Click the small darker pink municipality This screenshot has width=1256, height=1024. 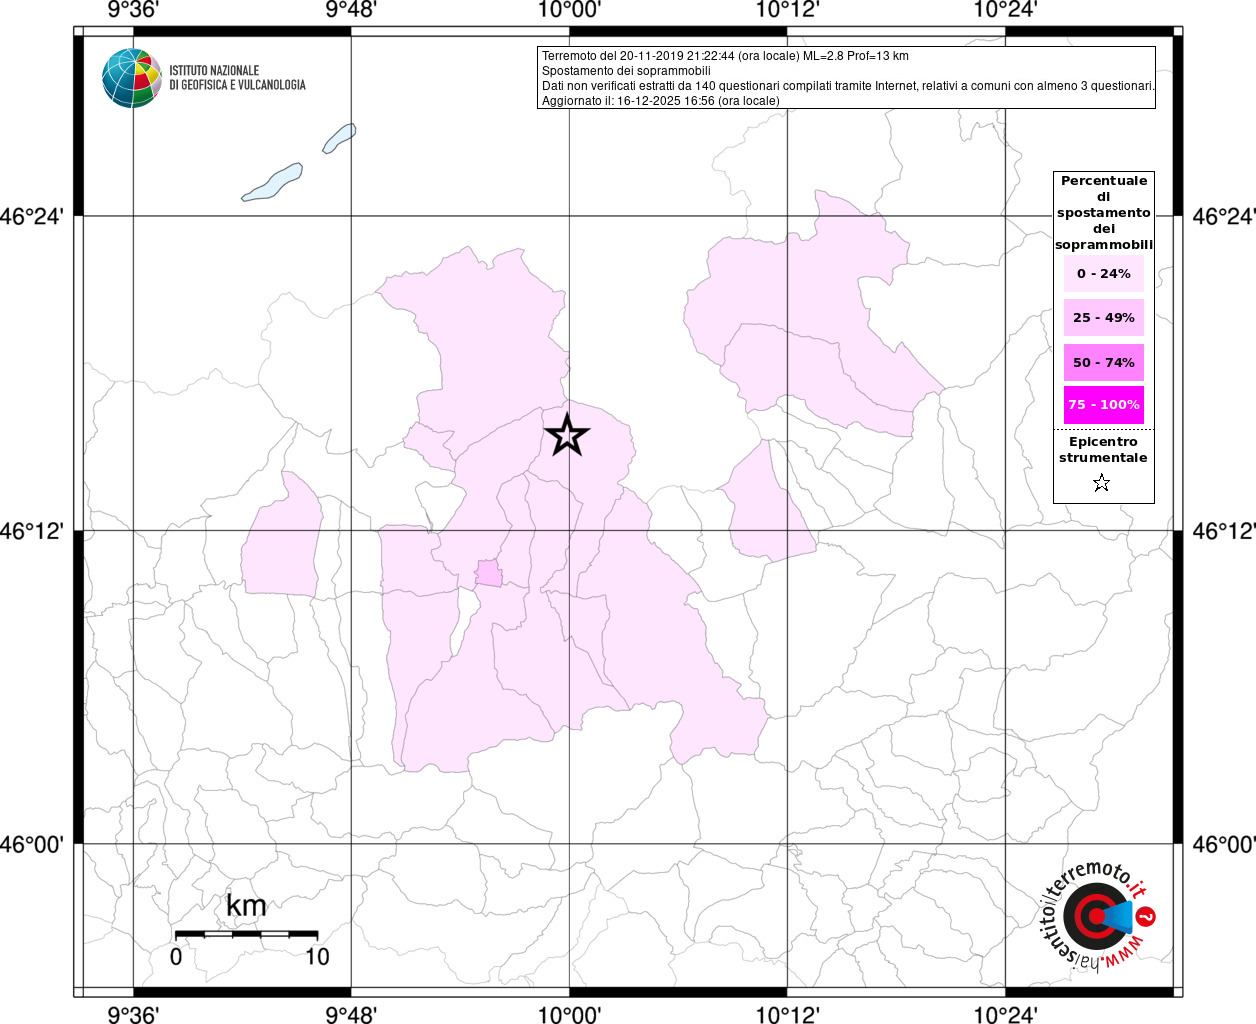pyautogui.click(x=488, y=573)
